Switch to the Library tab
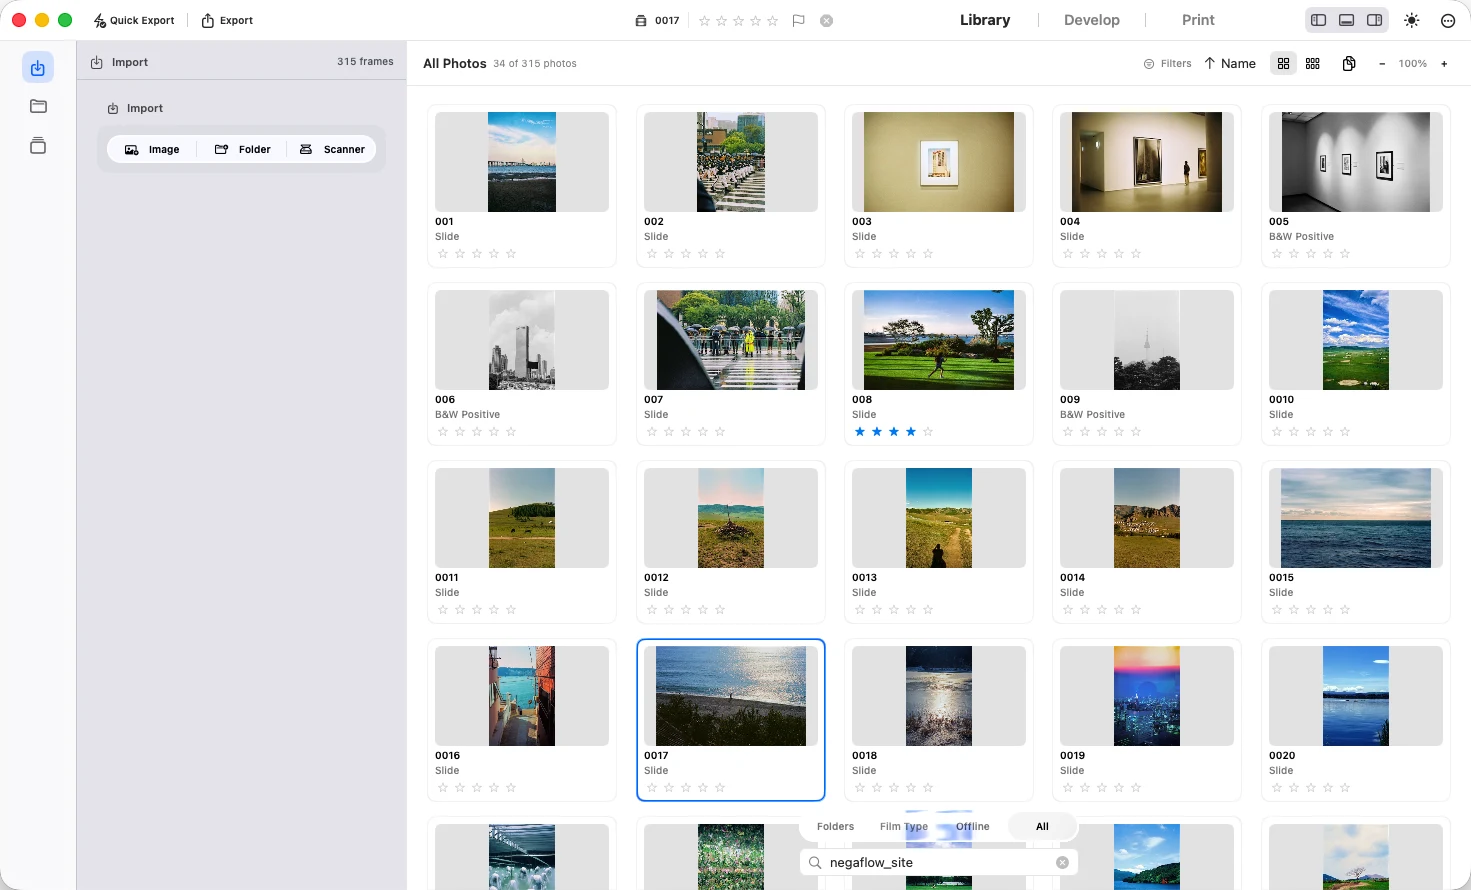This screenshot has width=1471, height=890. 985,20
